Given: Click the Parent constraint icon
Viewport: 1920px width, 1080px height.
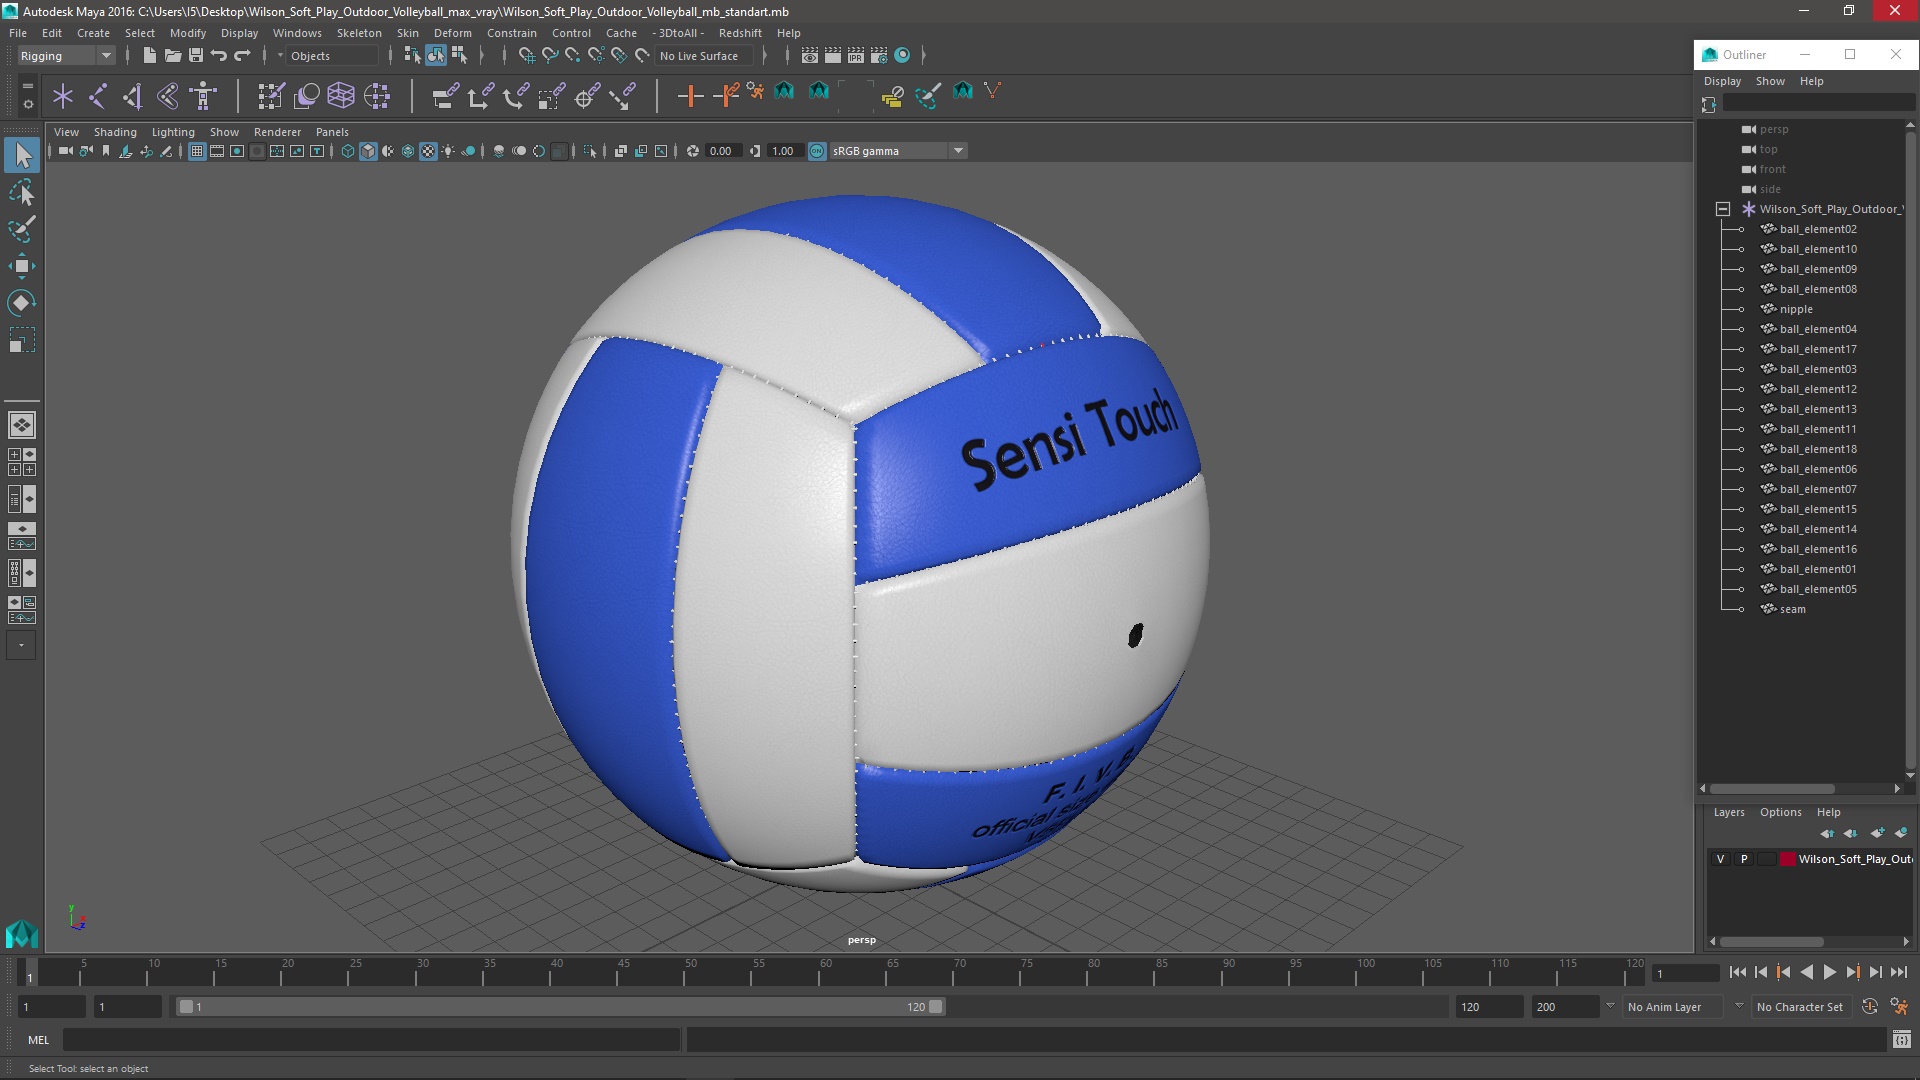Looking at the screenshot, I should pos(446,96).
